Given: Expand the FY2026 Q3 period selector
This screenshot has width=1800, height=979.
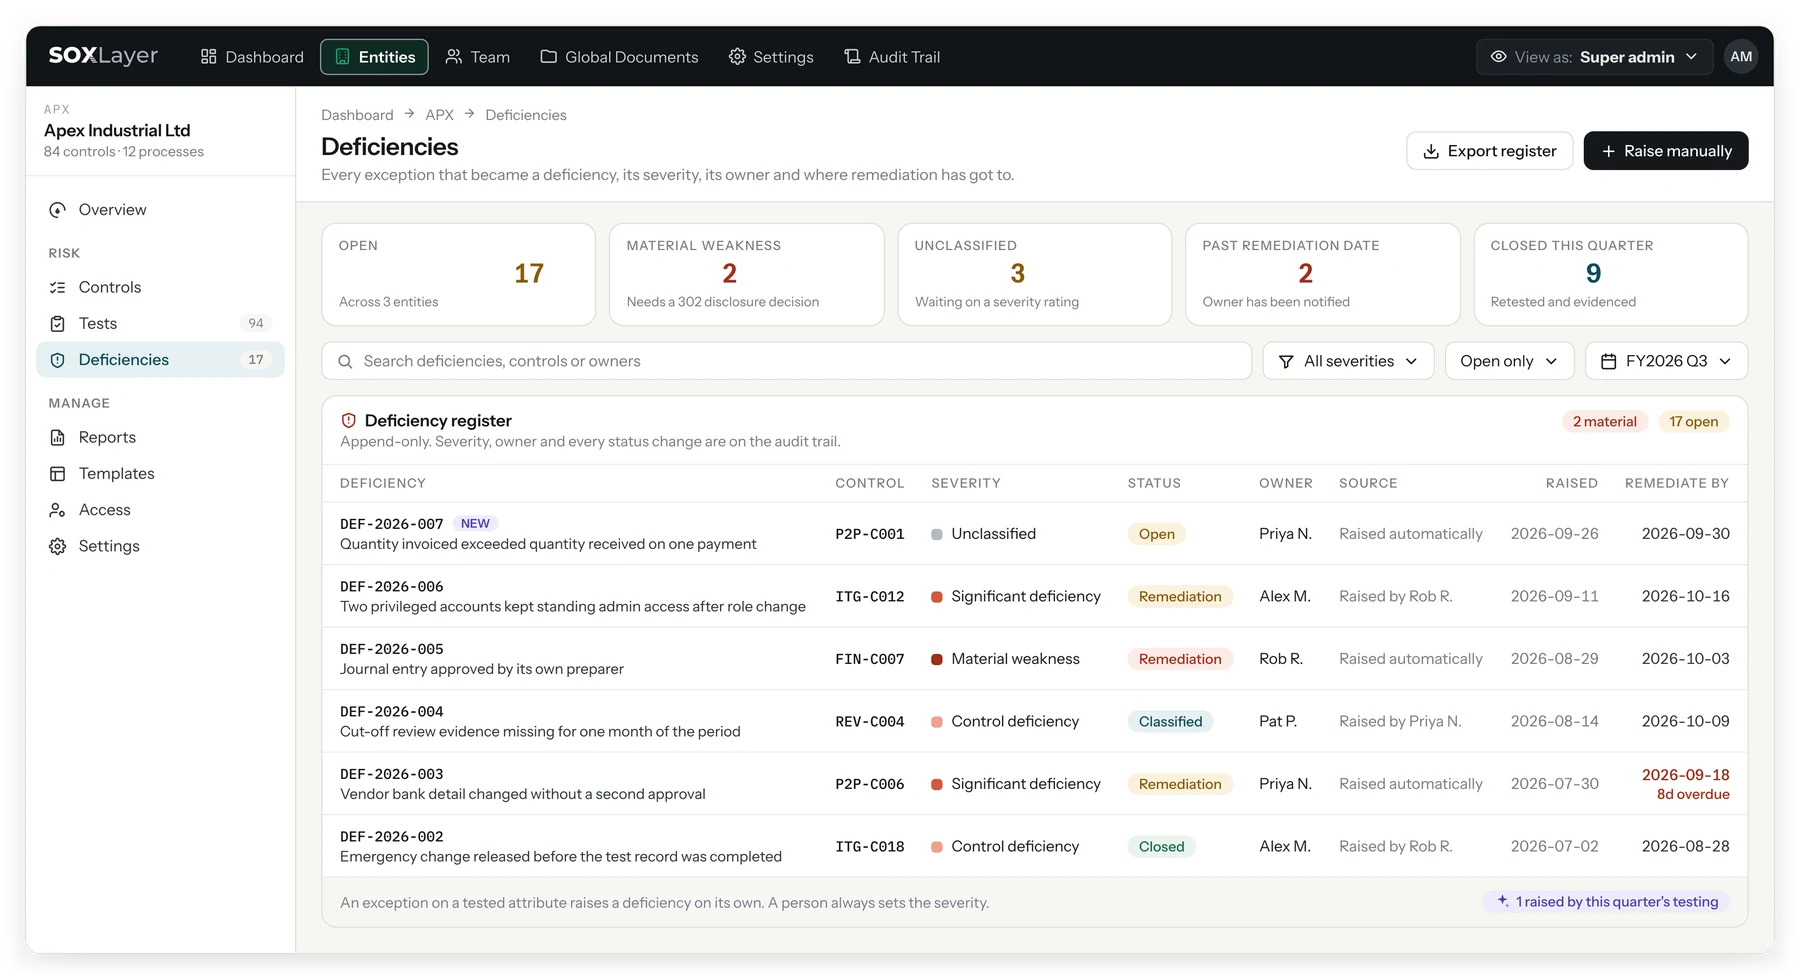Looking at the screenshot, I should [x=1666, y=361].
